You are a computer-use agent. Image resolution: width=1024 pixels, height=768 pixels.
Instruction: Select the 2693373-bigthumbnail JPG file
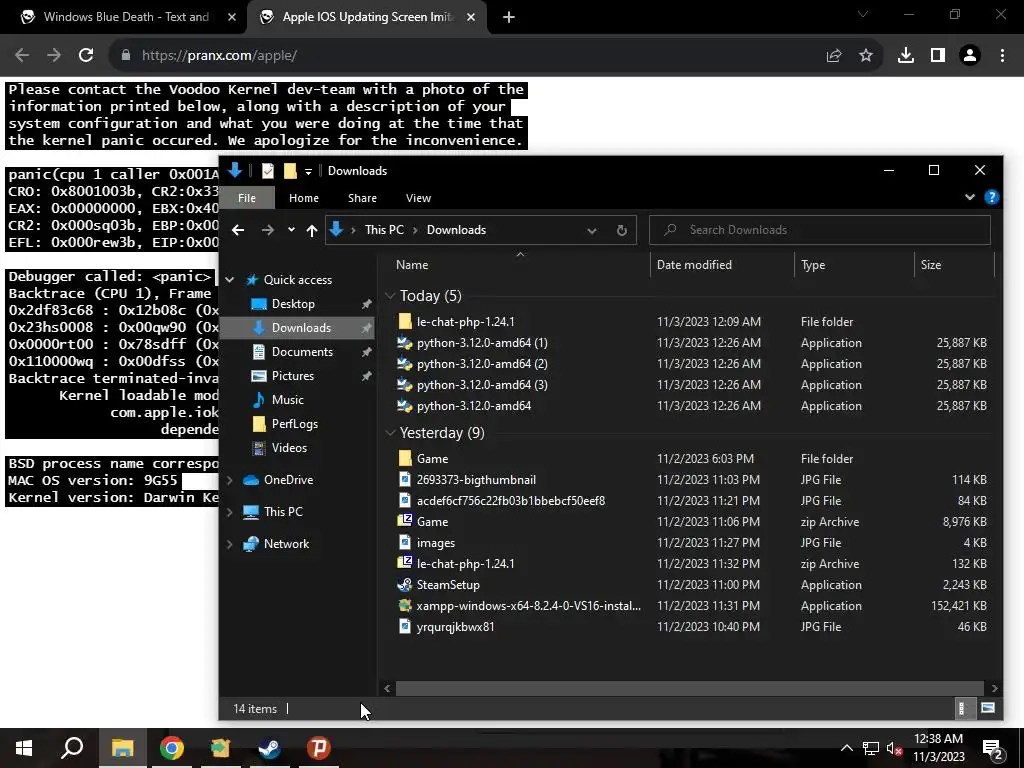click(476, 479)
